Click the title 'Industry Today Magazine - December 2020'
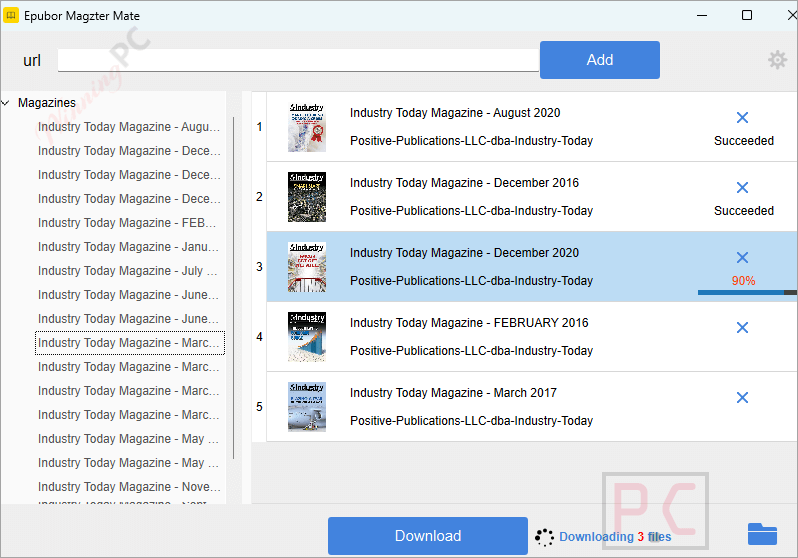The width and height of the screenshot is (798, 558). 464,253
